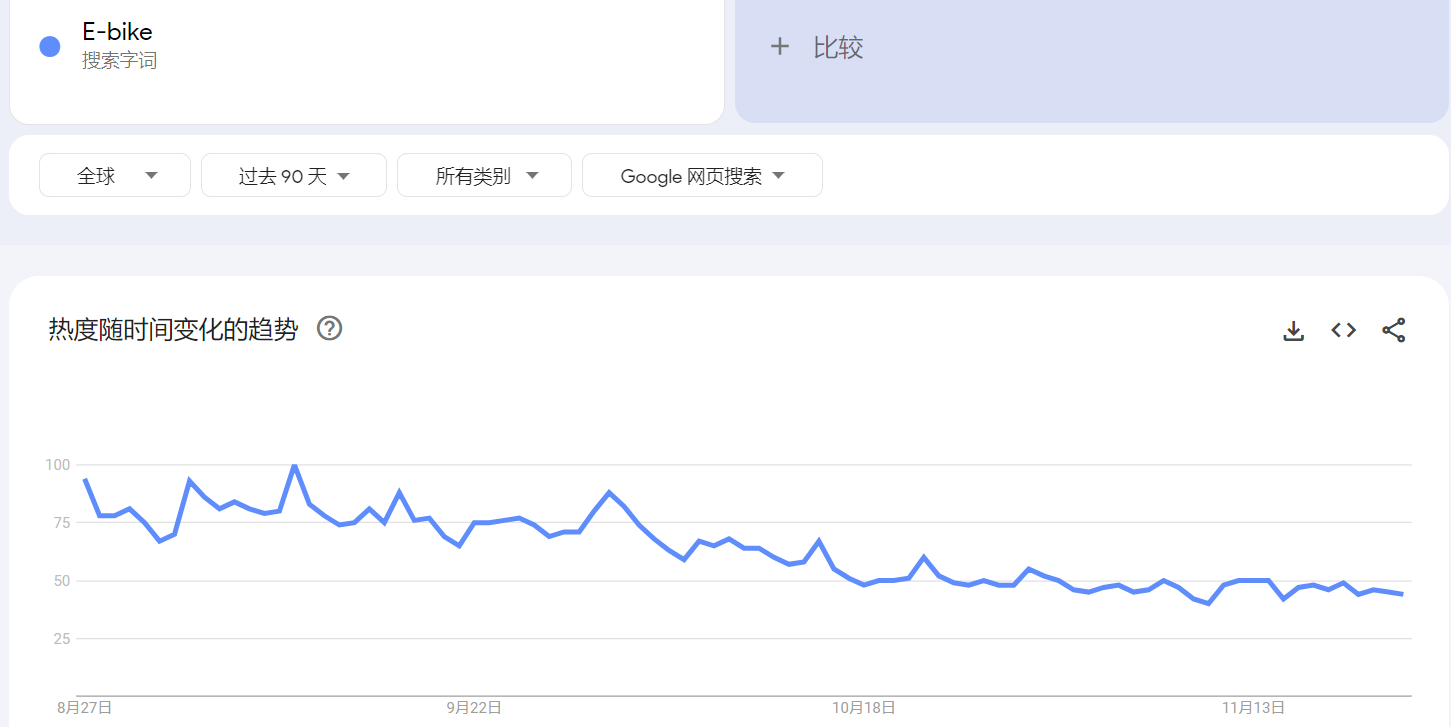Click the share icon above the chart

coord(1394,330)
